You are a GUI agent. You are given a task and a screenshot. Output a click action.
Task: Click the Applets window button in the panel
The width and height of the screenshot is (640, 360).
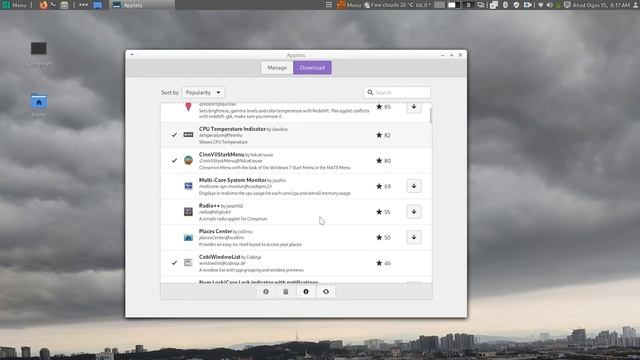(143, 5)
